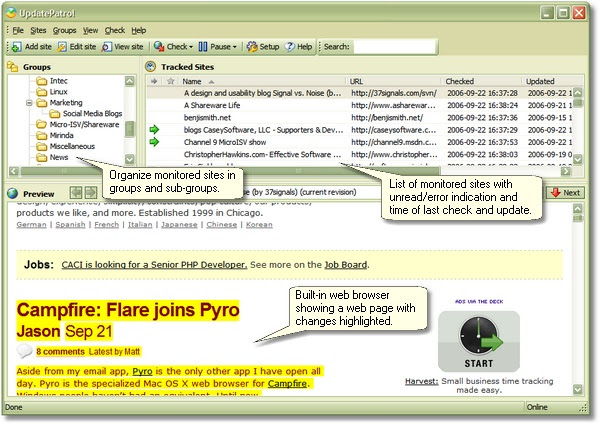This screenshot has height=425, width=600.
Task: Open the CACI Senior PHP Developer job link
Action: (154, 265)
